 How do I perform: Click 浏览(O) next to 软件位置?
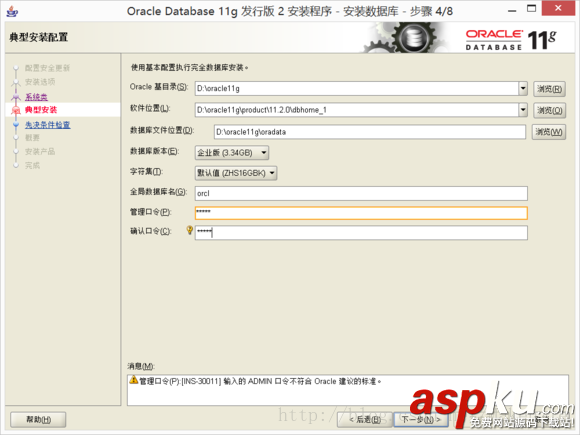(549, 110)
